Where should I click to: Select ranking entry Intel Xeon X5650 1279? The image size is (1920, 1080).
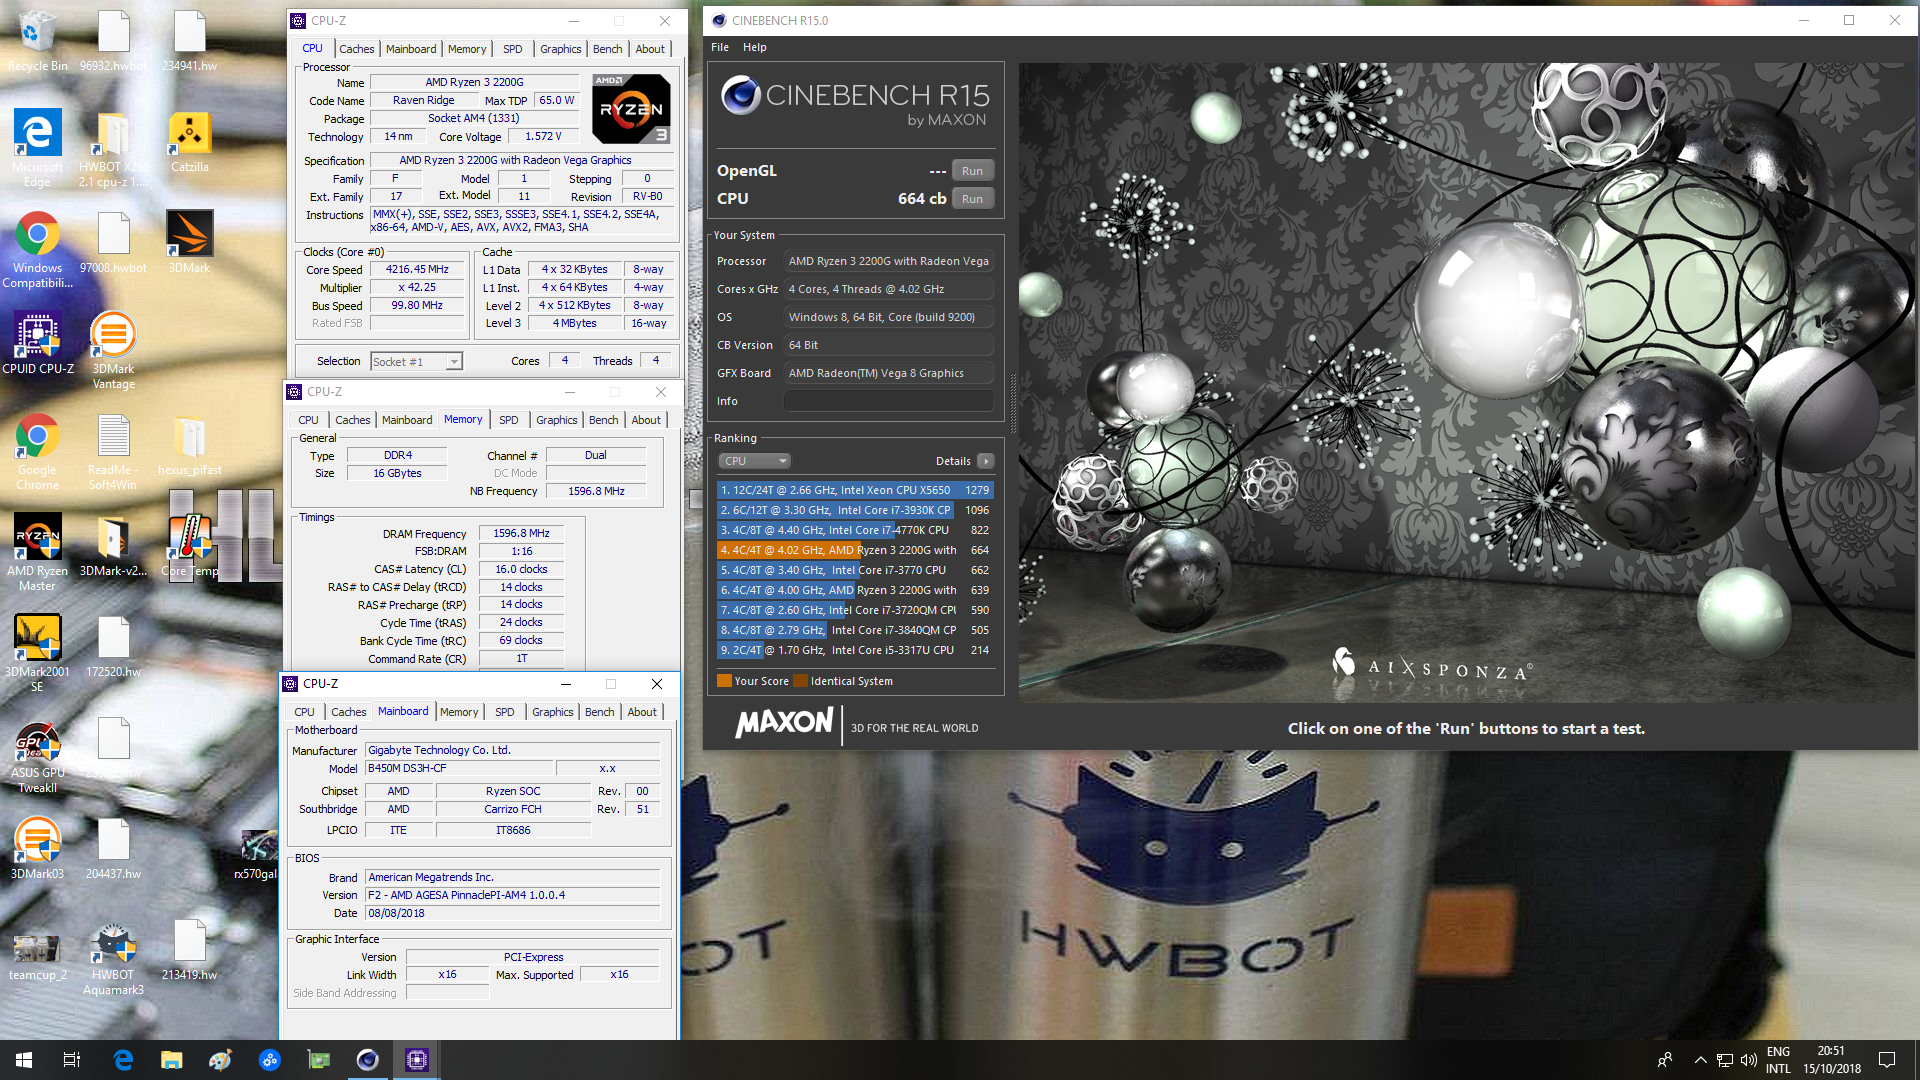(x=855, y=490)
